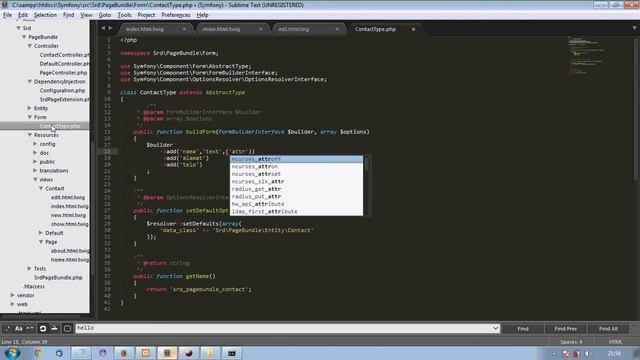This screenshot has width=640, height=360.
Task: Click the code minimap preview
Action: tap(586, 55)
